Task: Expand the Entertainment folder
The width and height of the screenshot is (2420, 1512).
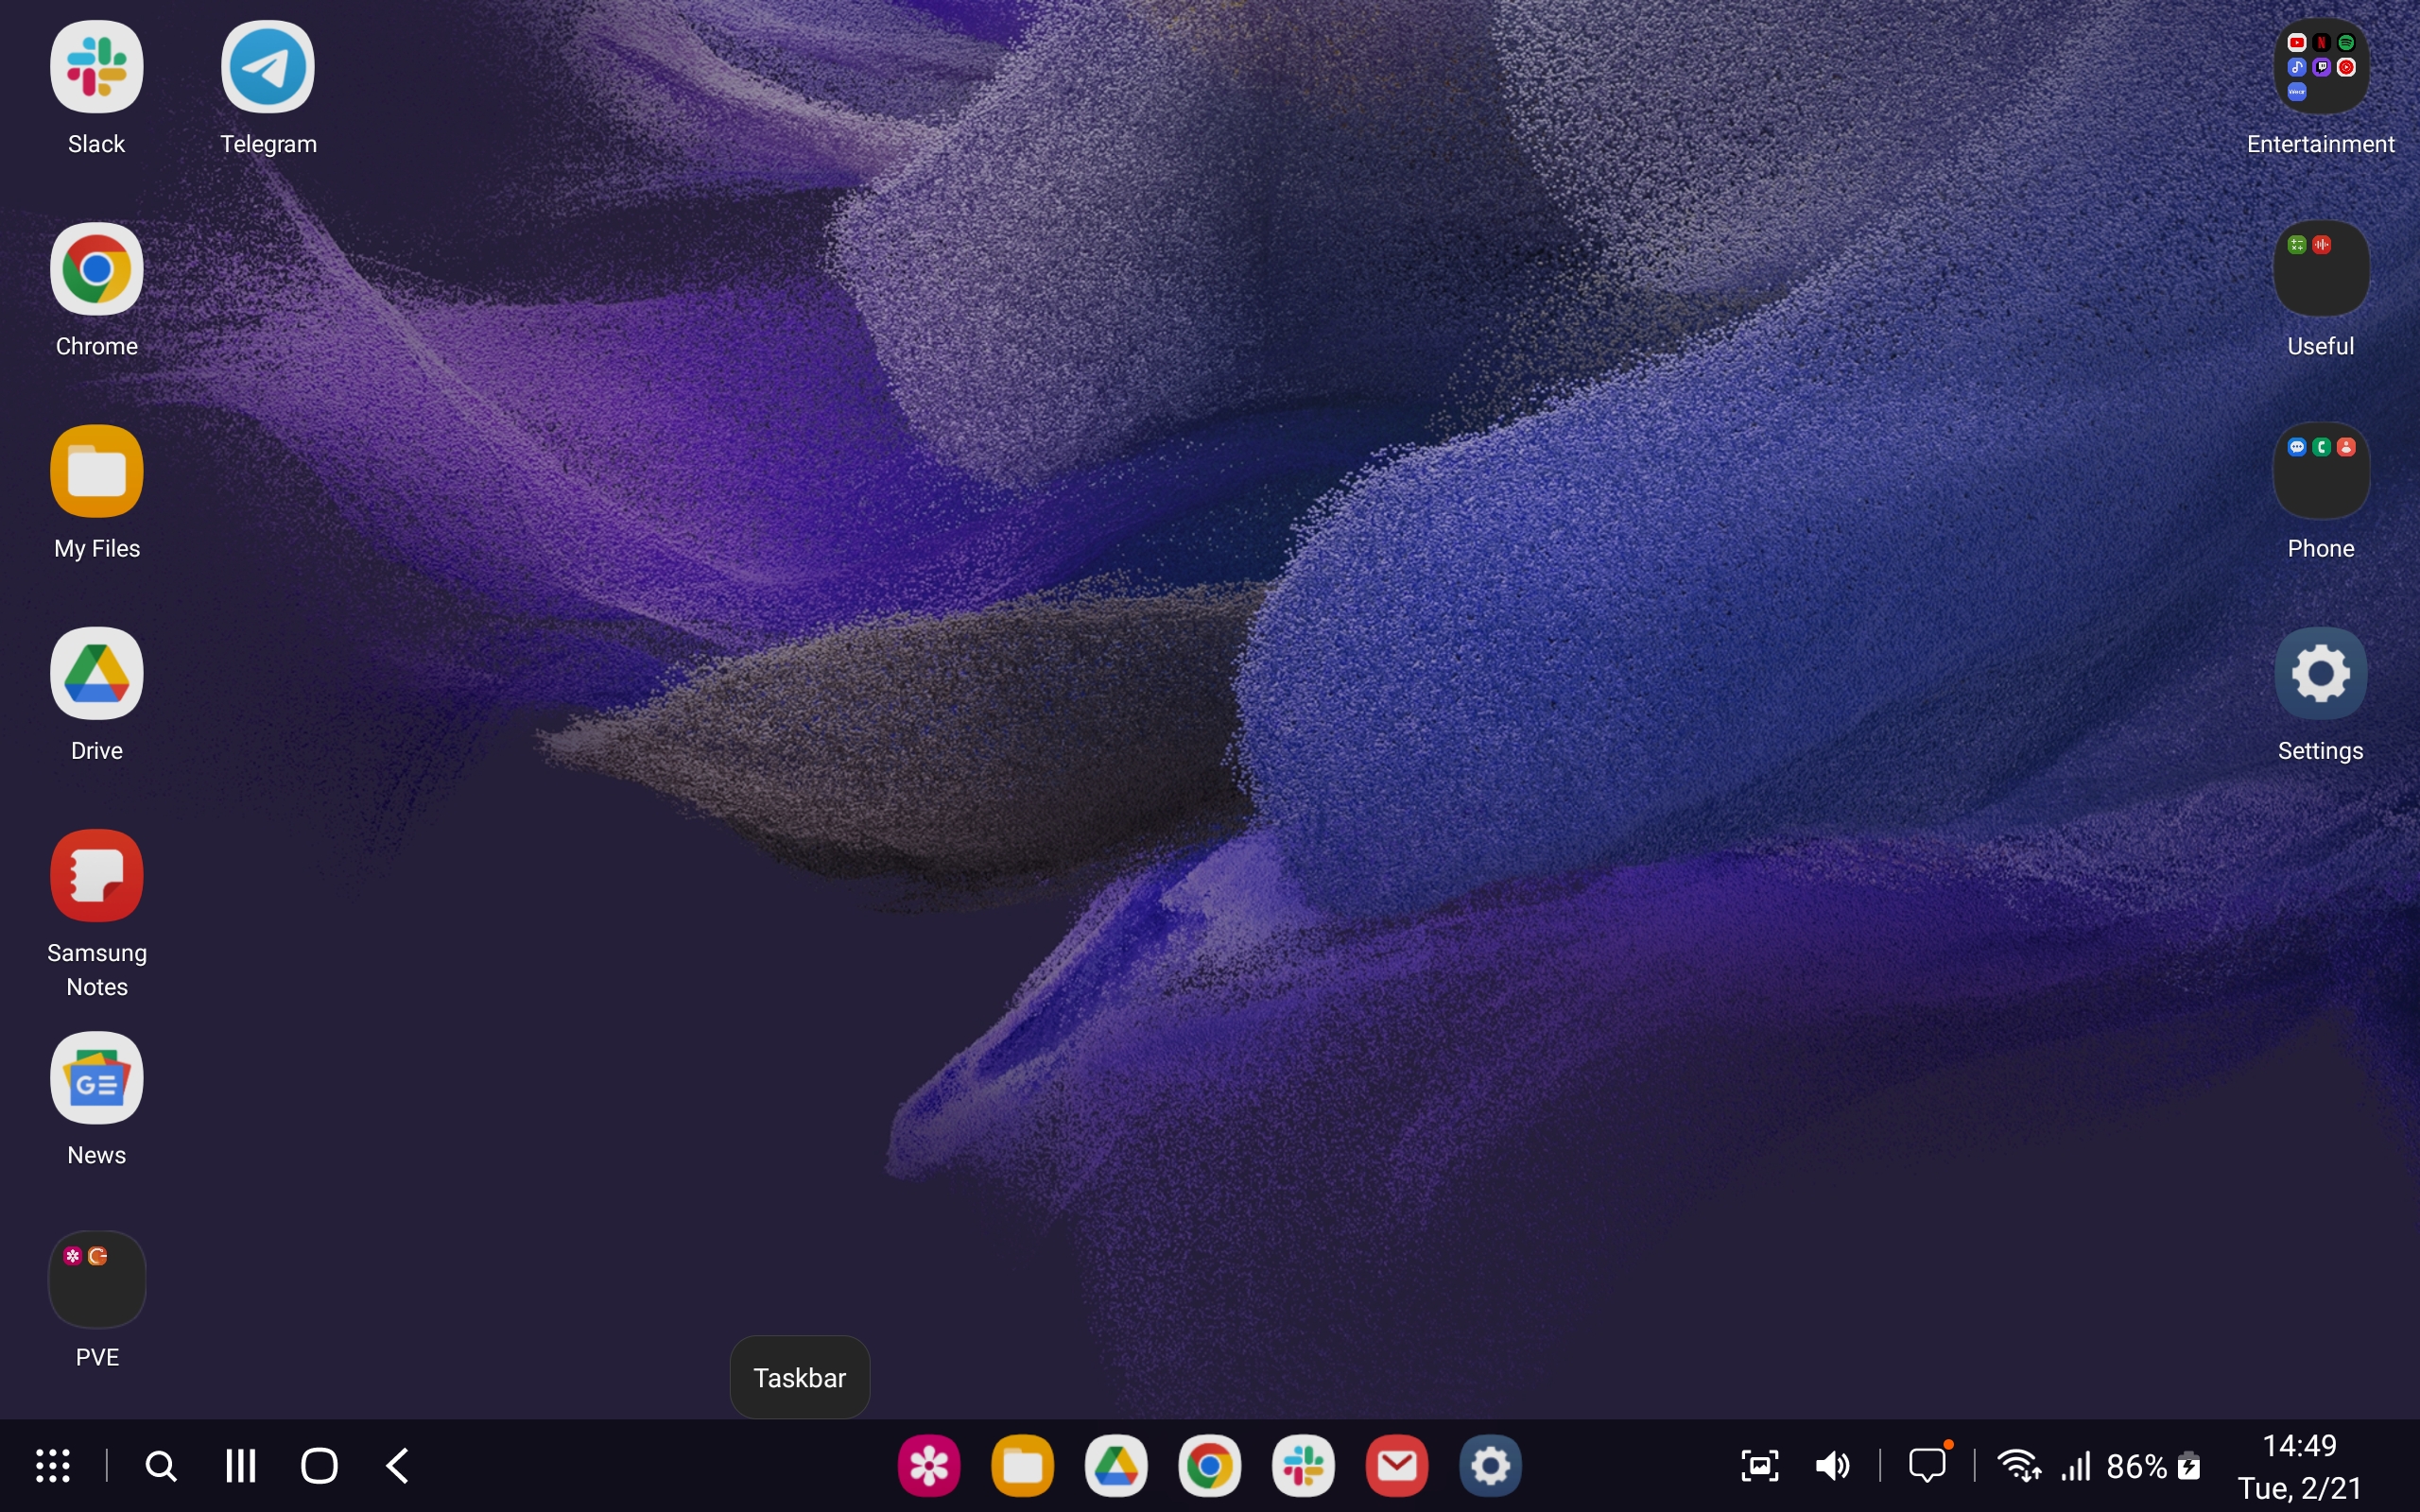Action: point(2320,68)
